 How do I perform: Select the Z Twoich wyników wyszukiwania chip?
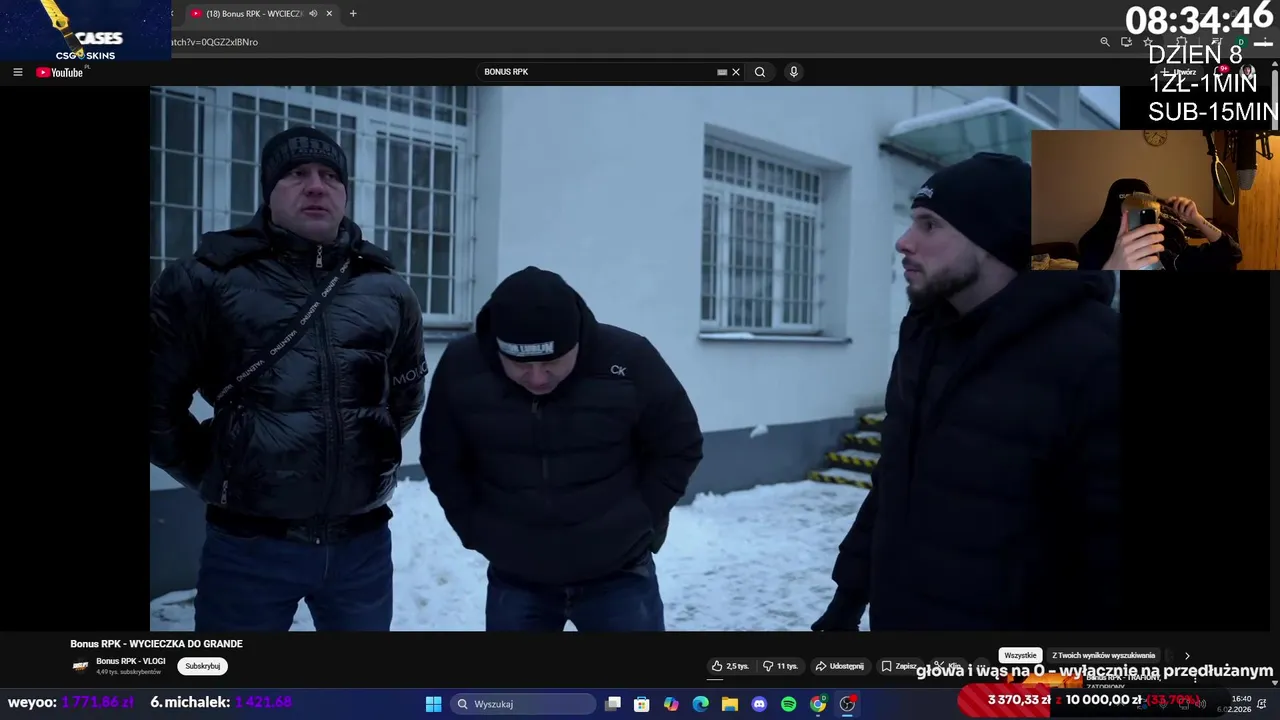pos(1104,655)
